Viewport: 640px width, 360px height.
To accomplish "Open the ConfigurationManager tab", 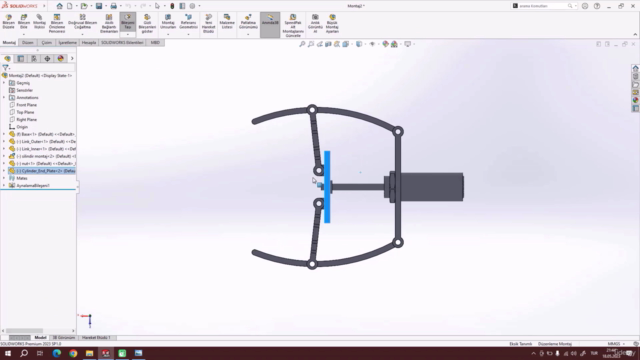I will coord(34,59).
